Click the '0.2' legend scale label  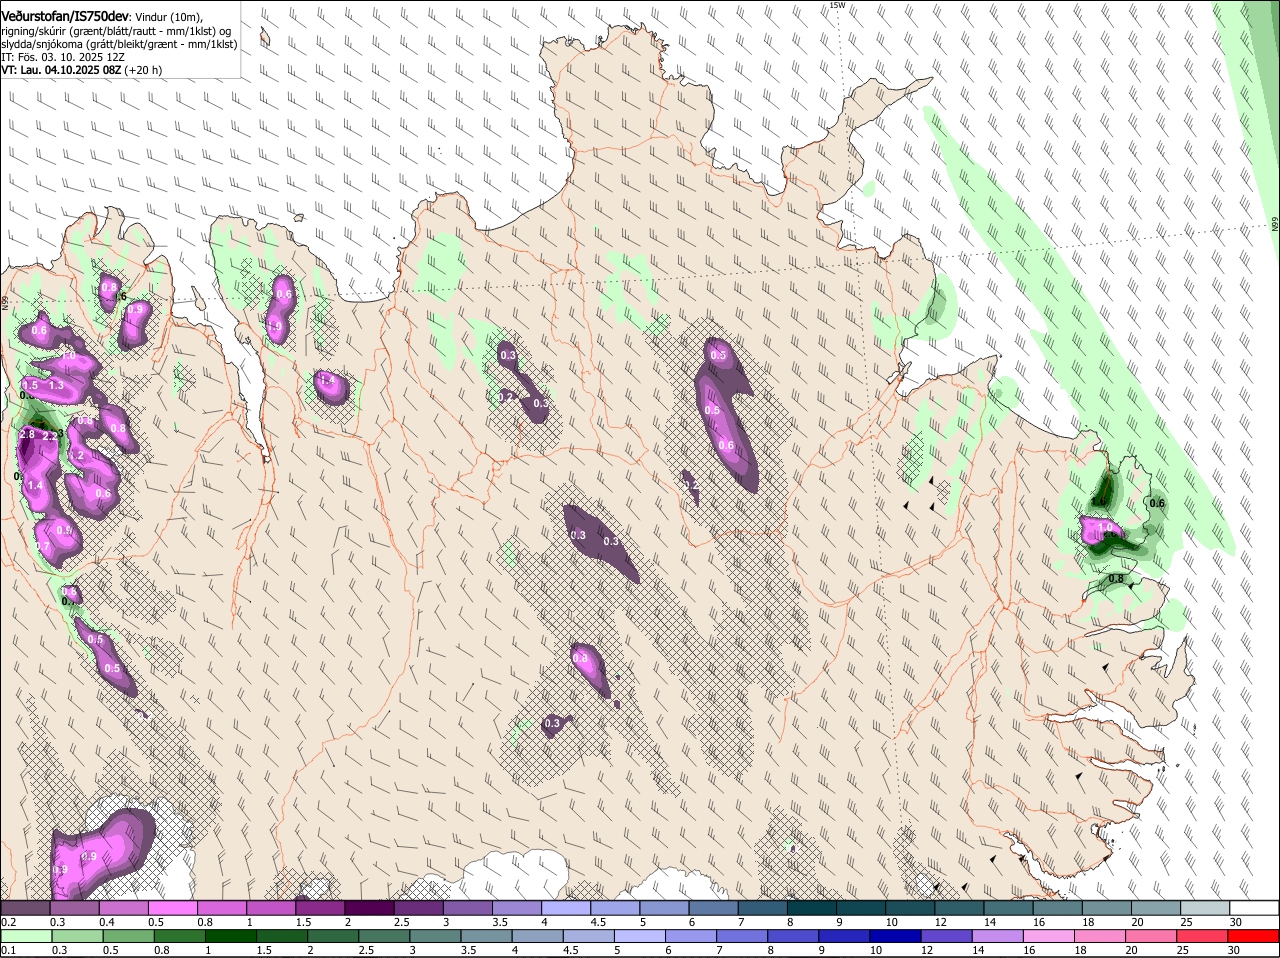click(x=8, y=921)
